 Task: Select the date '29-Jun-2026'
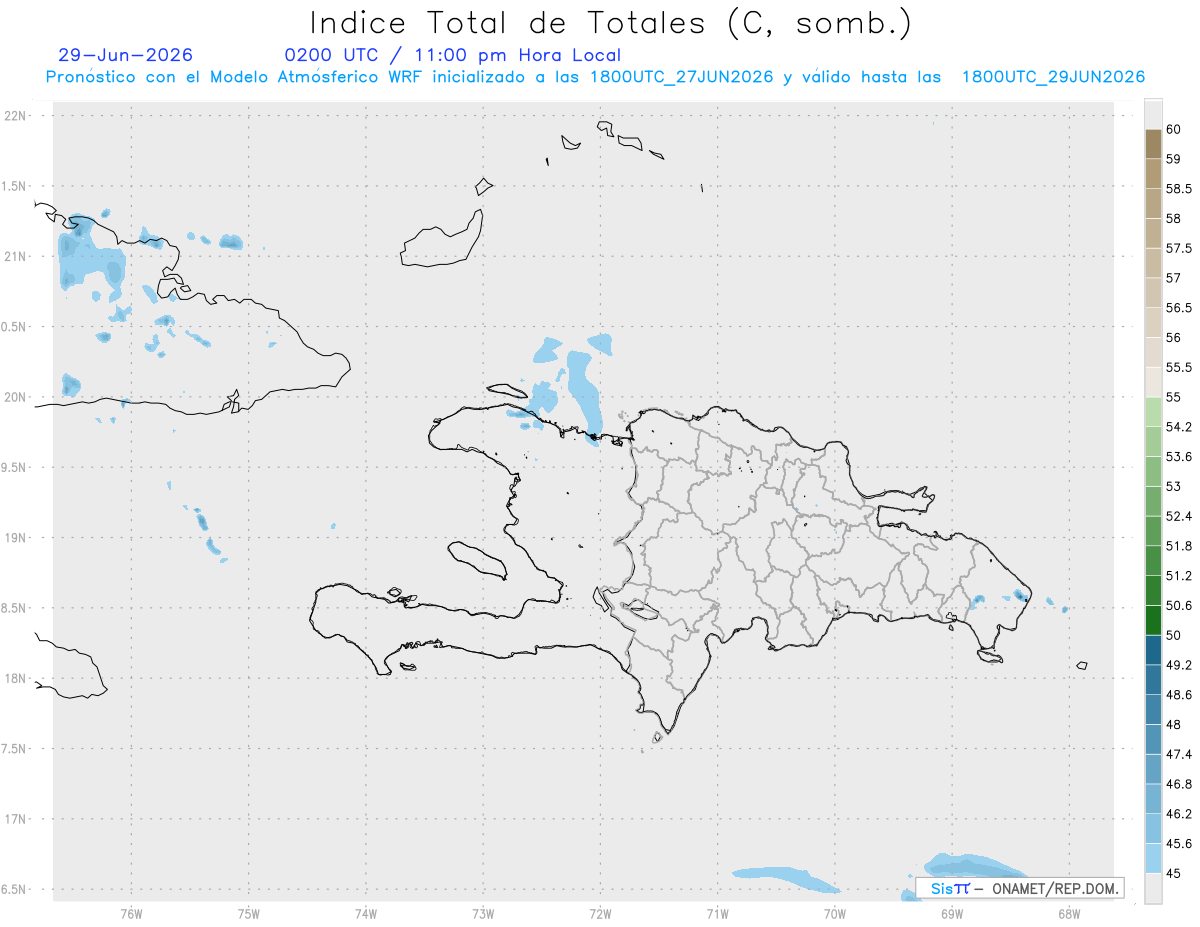[x=126, y=55]
